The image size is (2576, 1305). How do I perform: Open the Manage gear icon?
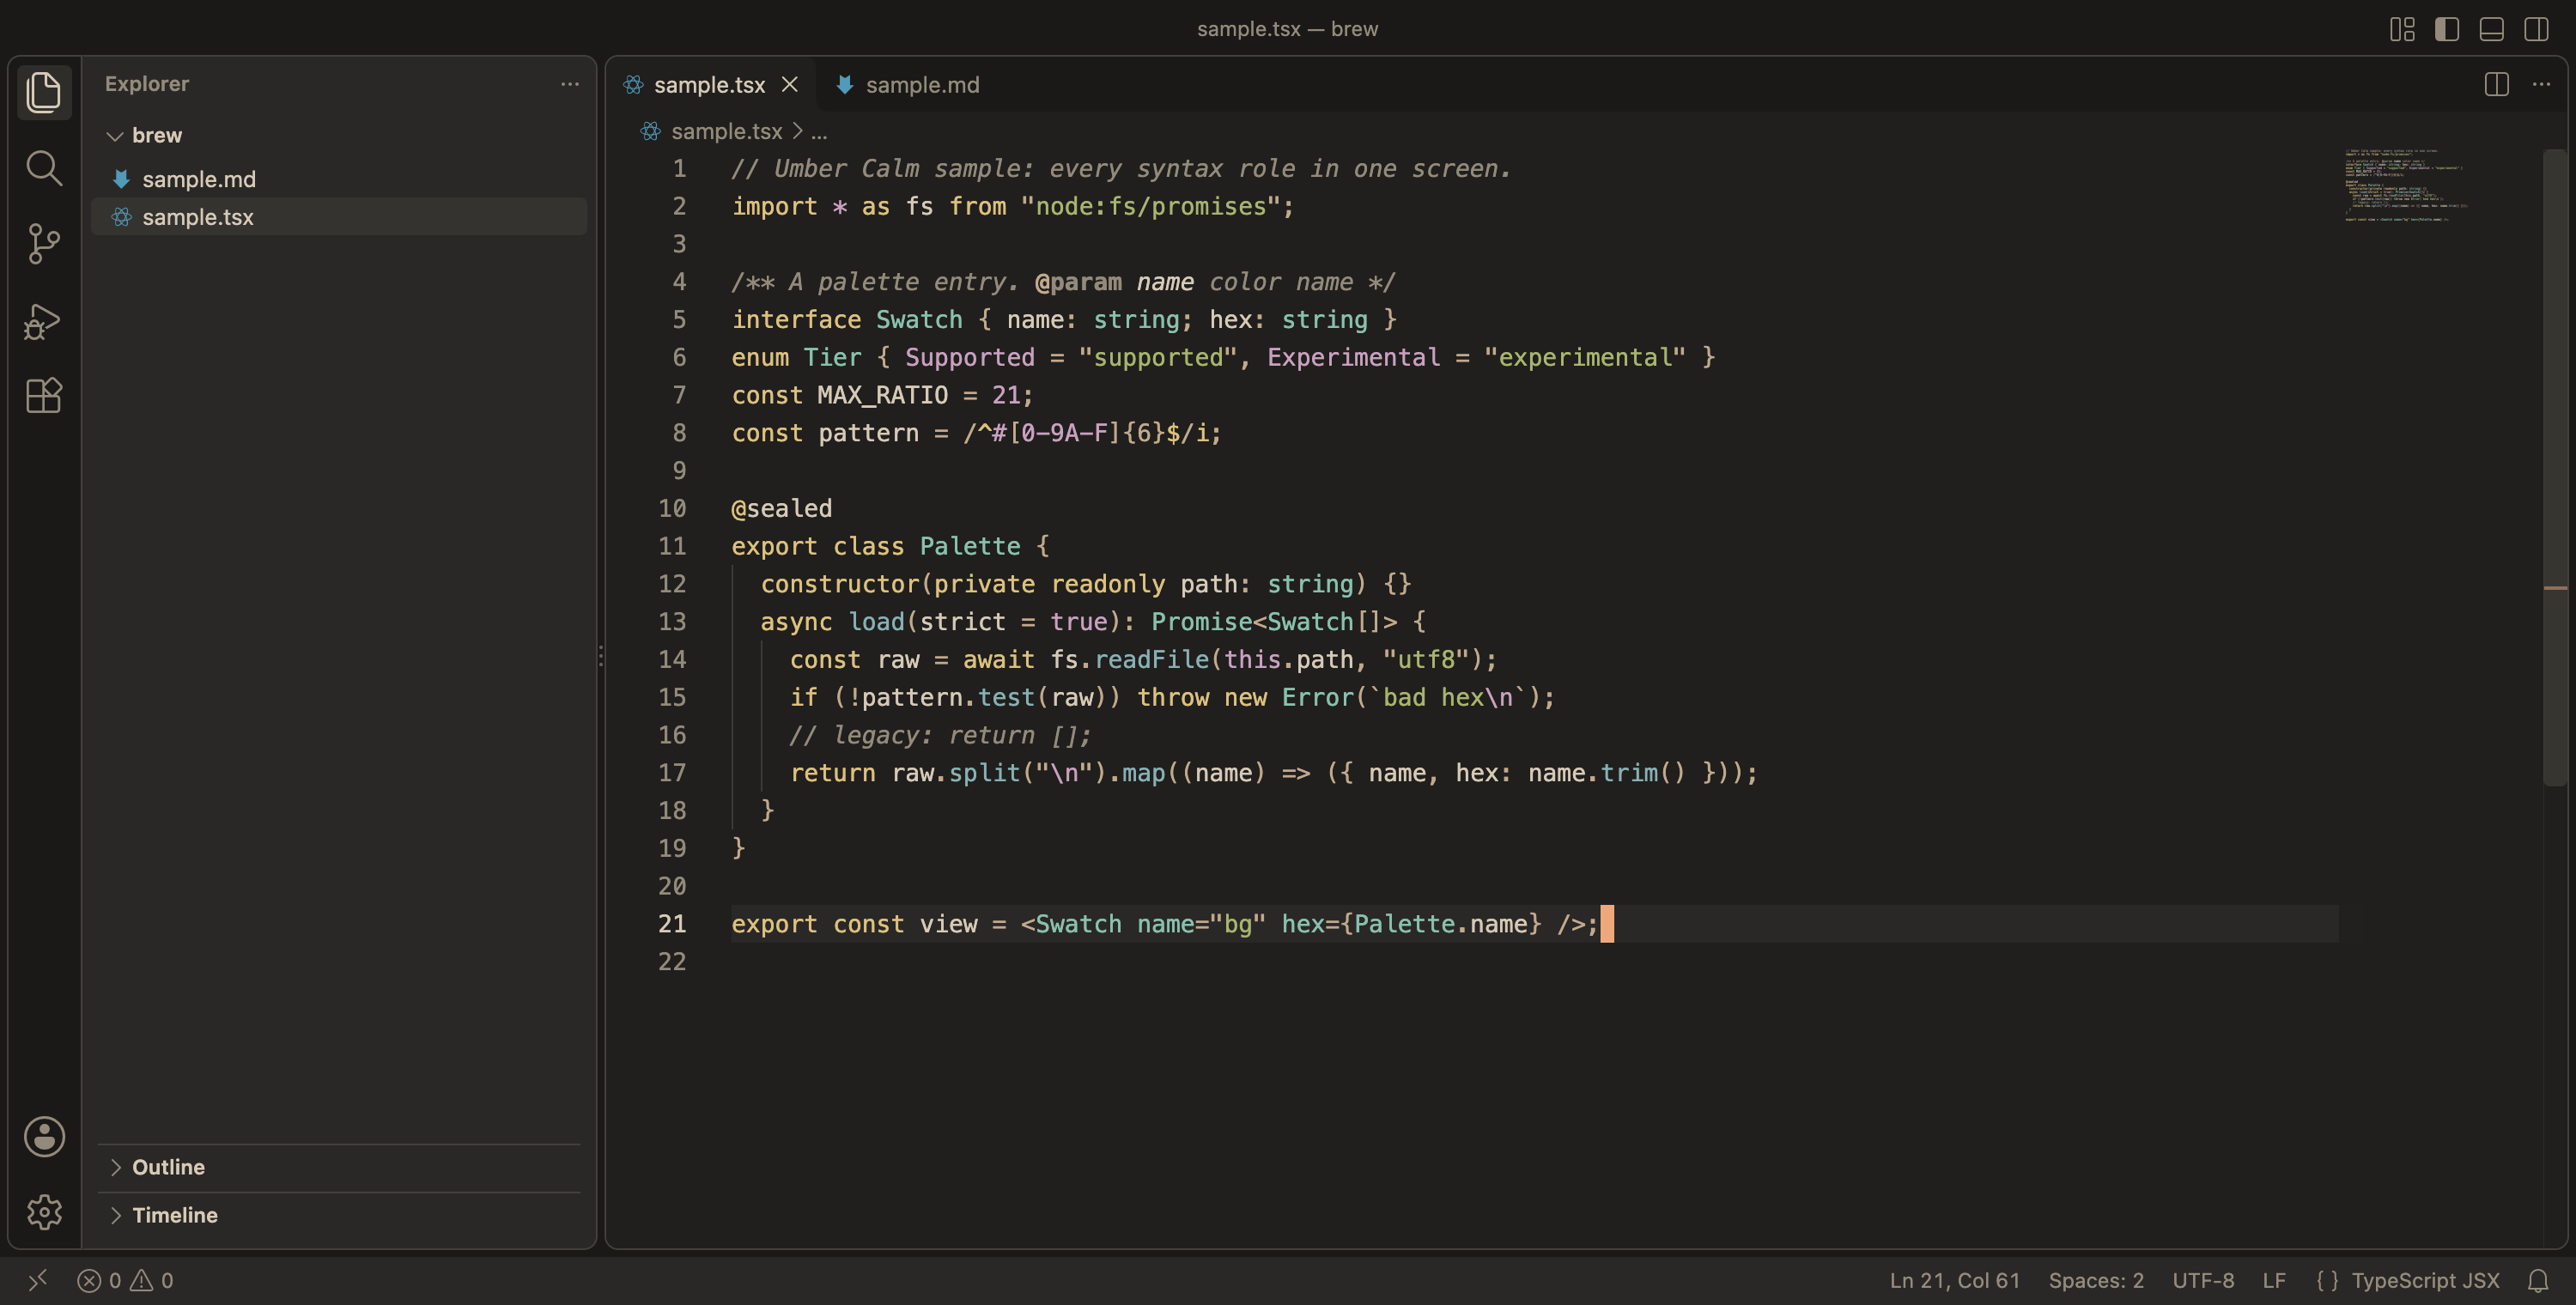[44, 1212]
